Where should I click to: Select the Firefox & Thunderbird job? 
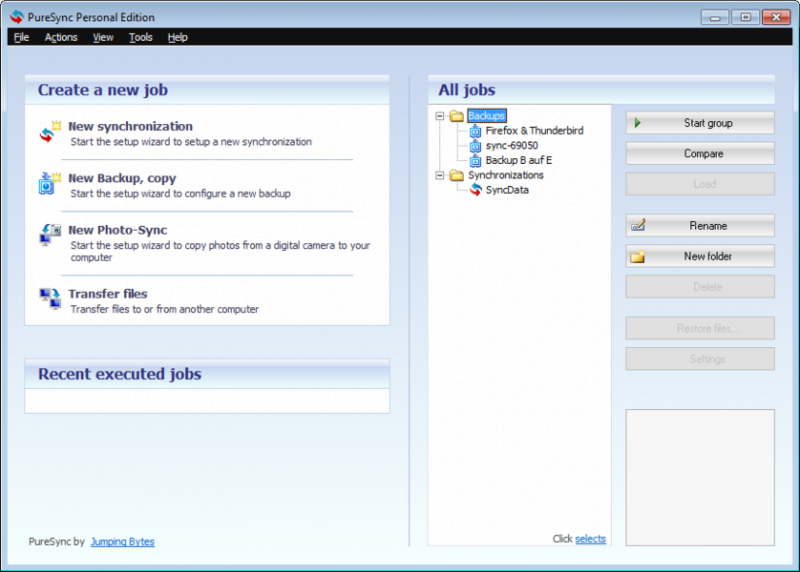[535, 131]
